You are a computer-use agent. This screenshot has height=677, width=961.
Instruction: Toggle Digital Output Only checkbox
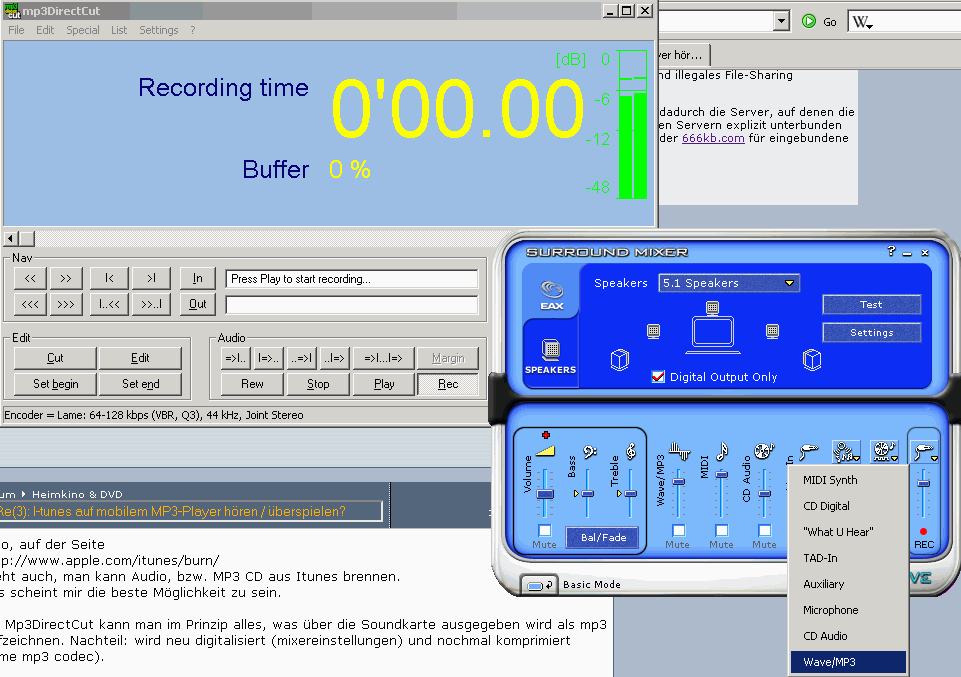(x=658, y=377)
